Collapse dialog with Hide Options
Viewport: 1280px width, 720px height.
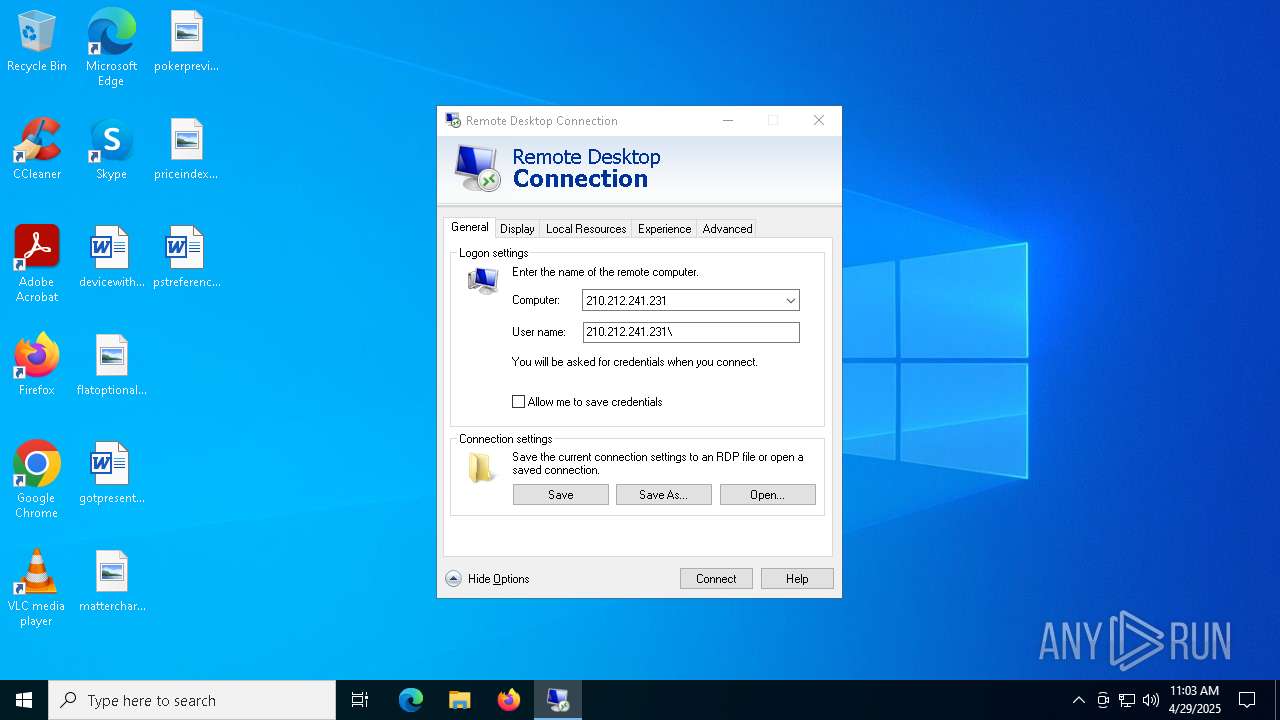487,579
